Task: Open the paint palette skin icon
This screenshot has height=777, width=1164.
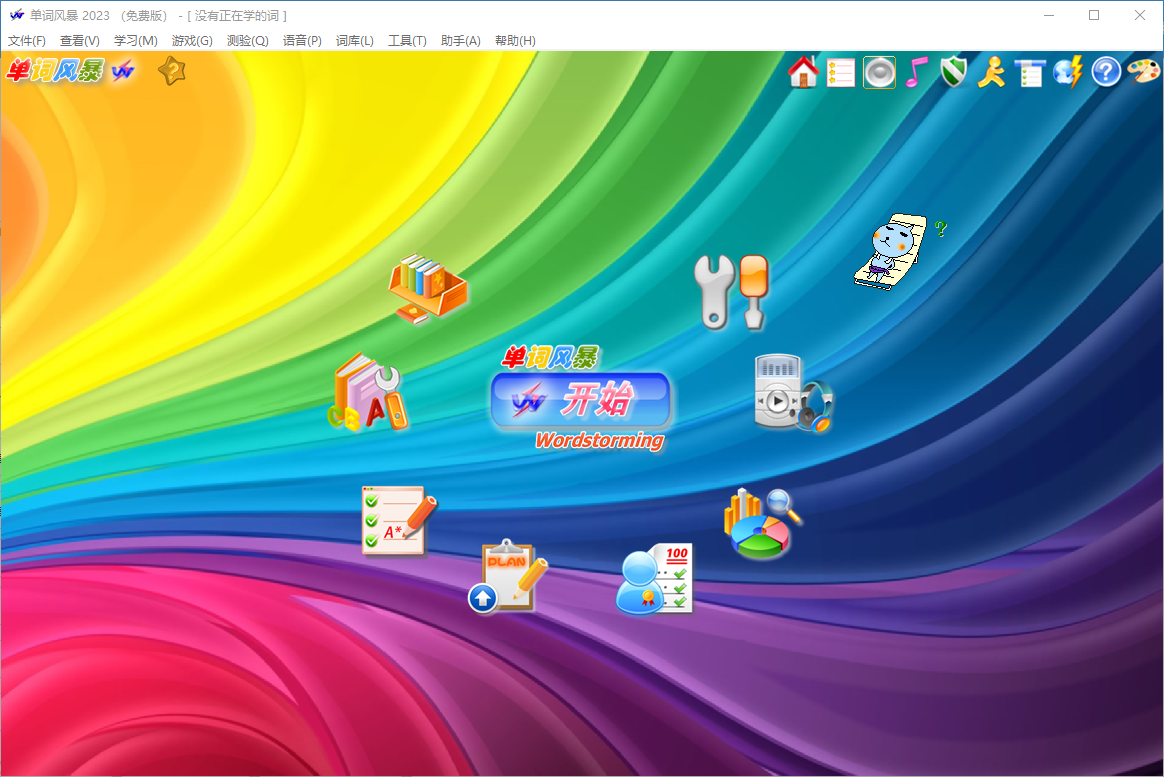Action: click(x=1143, y=72)
